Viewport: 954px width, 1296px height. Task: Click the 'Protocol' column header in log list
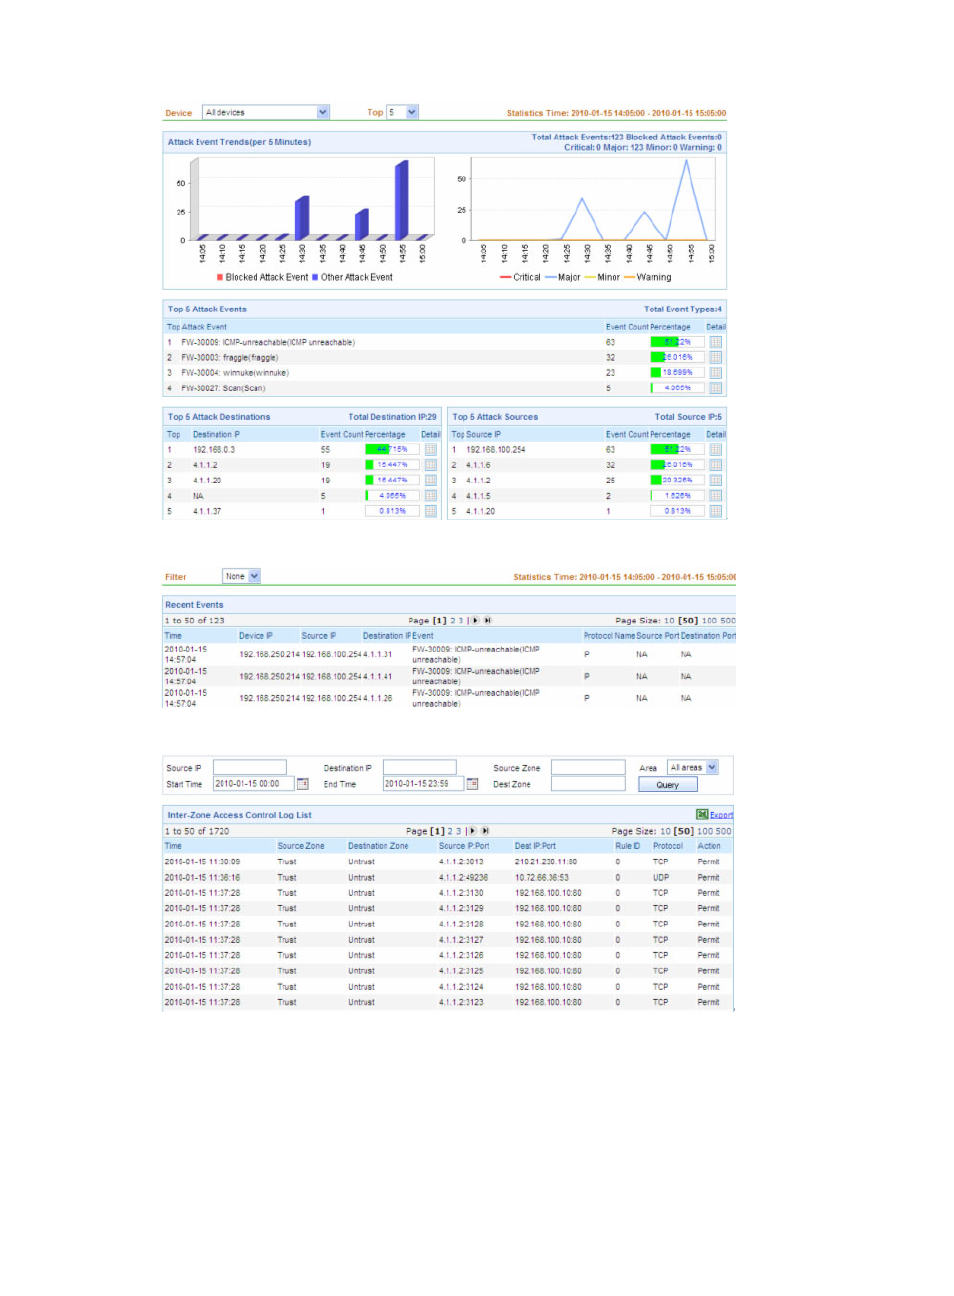click(668, 846)
